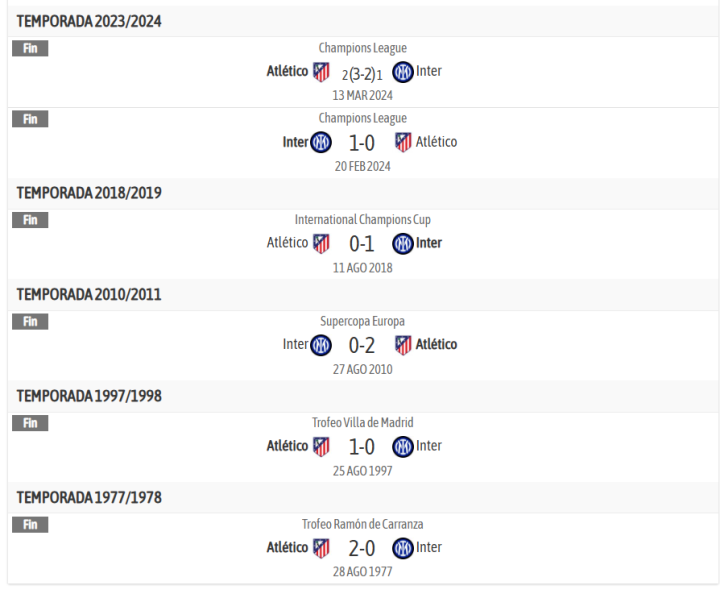Open the 2(3-2)1 penalty shootout score

pyautogui.click(x=362, y=73)
